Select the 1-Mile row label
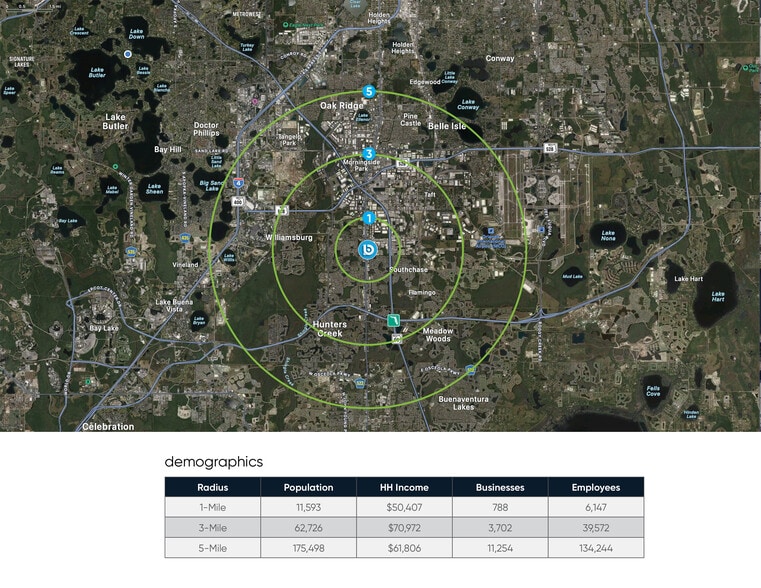Screen dimensions: 761x588 pos(212,508)
